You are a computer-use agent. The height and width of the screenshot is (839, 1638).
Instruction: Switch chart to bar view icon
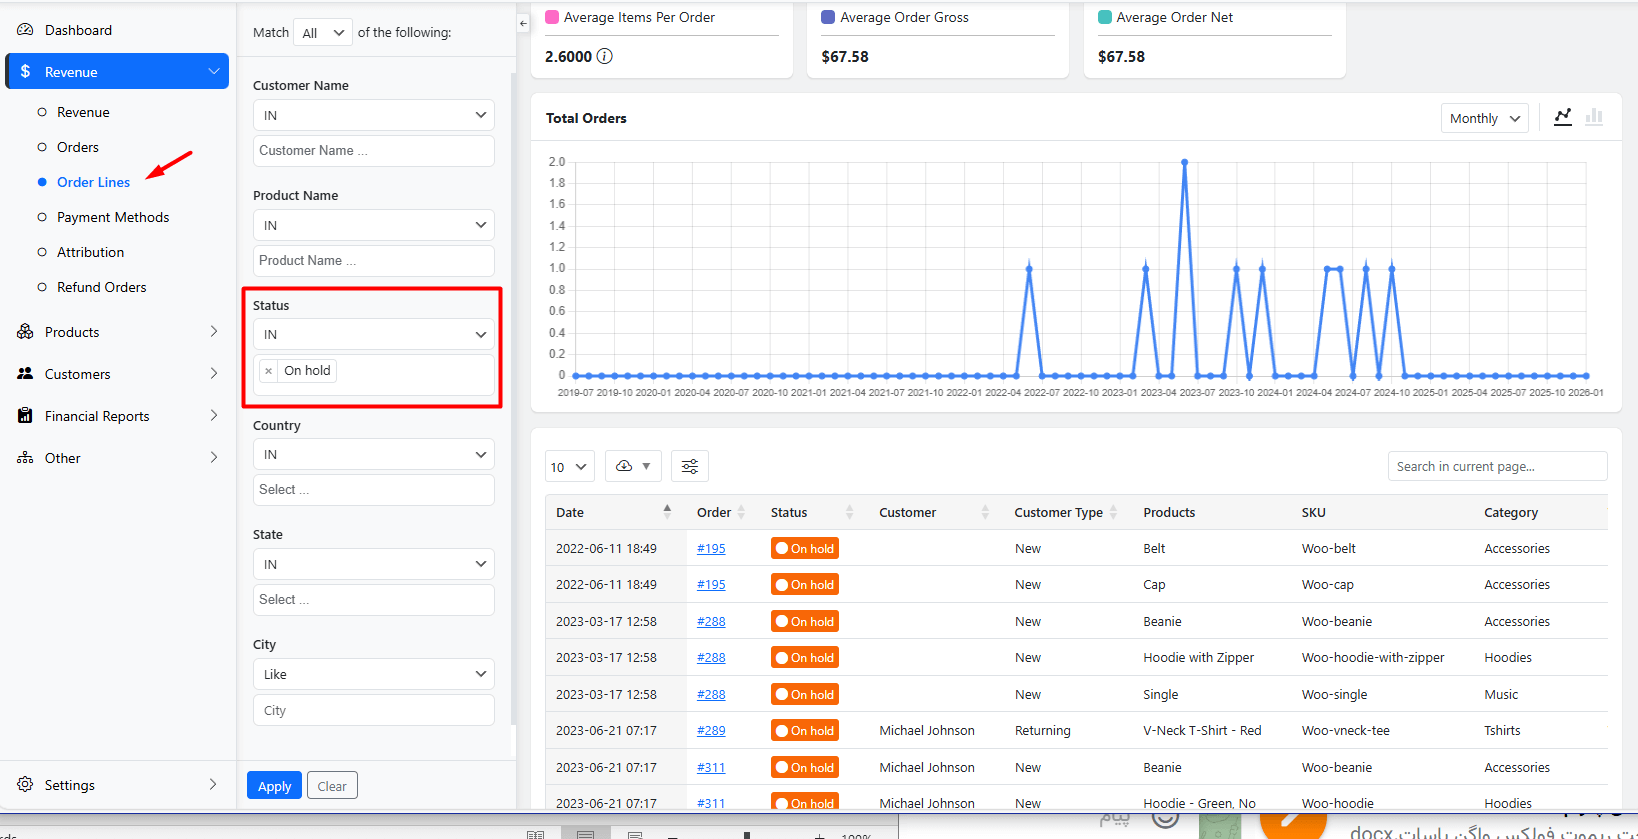(1594, 117)
